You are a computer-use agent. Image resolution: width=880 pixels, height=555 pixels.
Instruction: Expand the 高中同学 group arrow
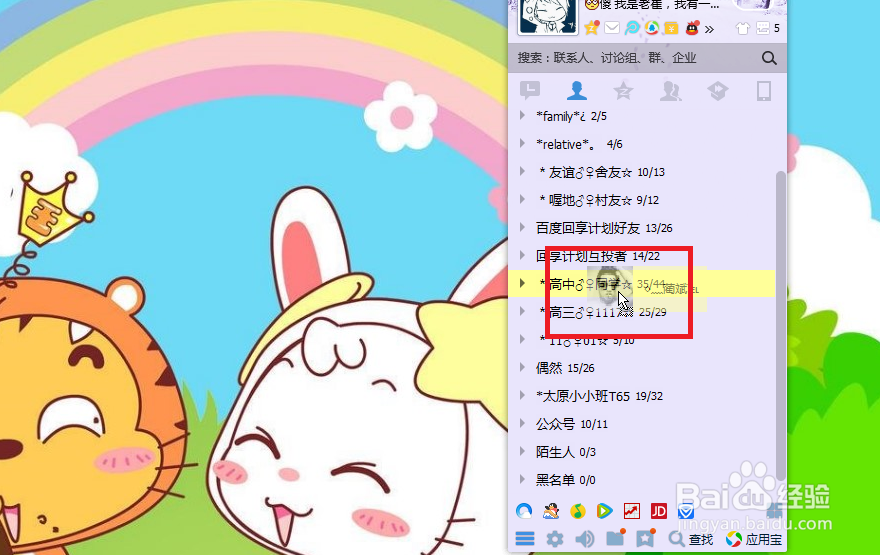point(522,283)
